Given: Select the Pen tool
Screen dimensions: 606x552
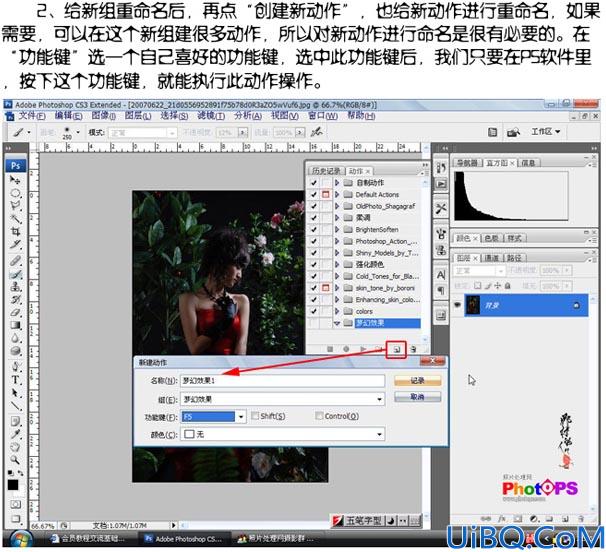Looking at the screenshot, I should click(15, 367).
